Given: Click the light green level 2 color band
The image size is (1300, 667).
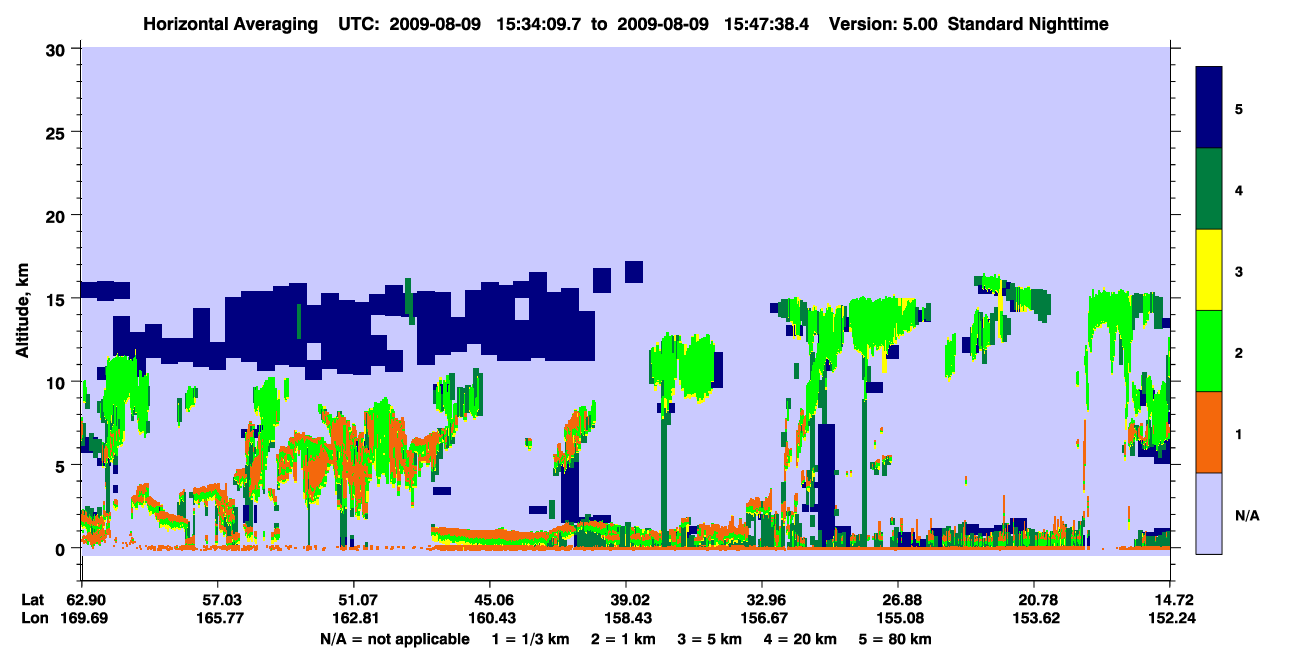Looking at the screenshot, I should pos(1209,351).
